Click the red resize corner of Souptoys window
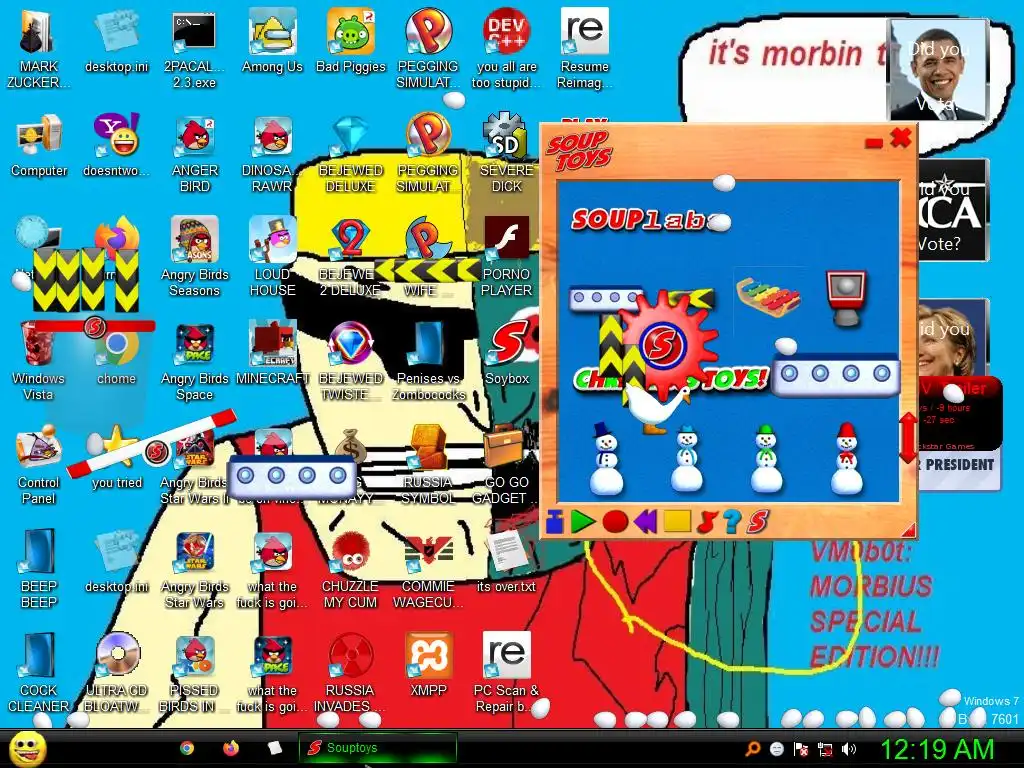Image resolution: width=1024 pixels, height=768 pixels. click(x=906, y=529)
